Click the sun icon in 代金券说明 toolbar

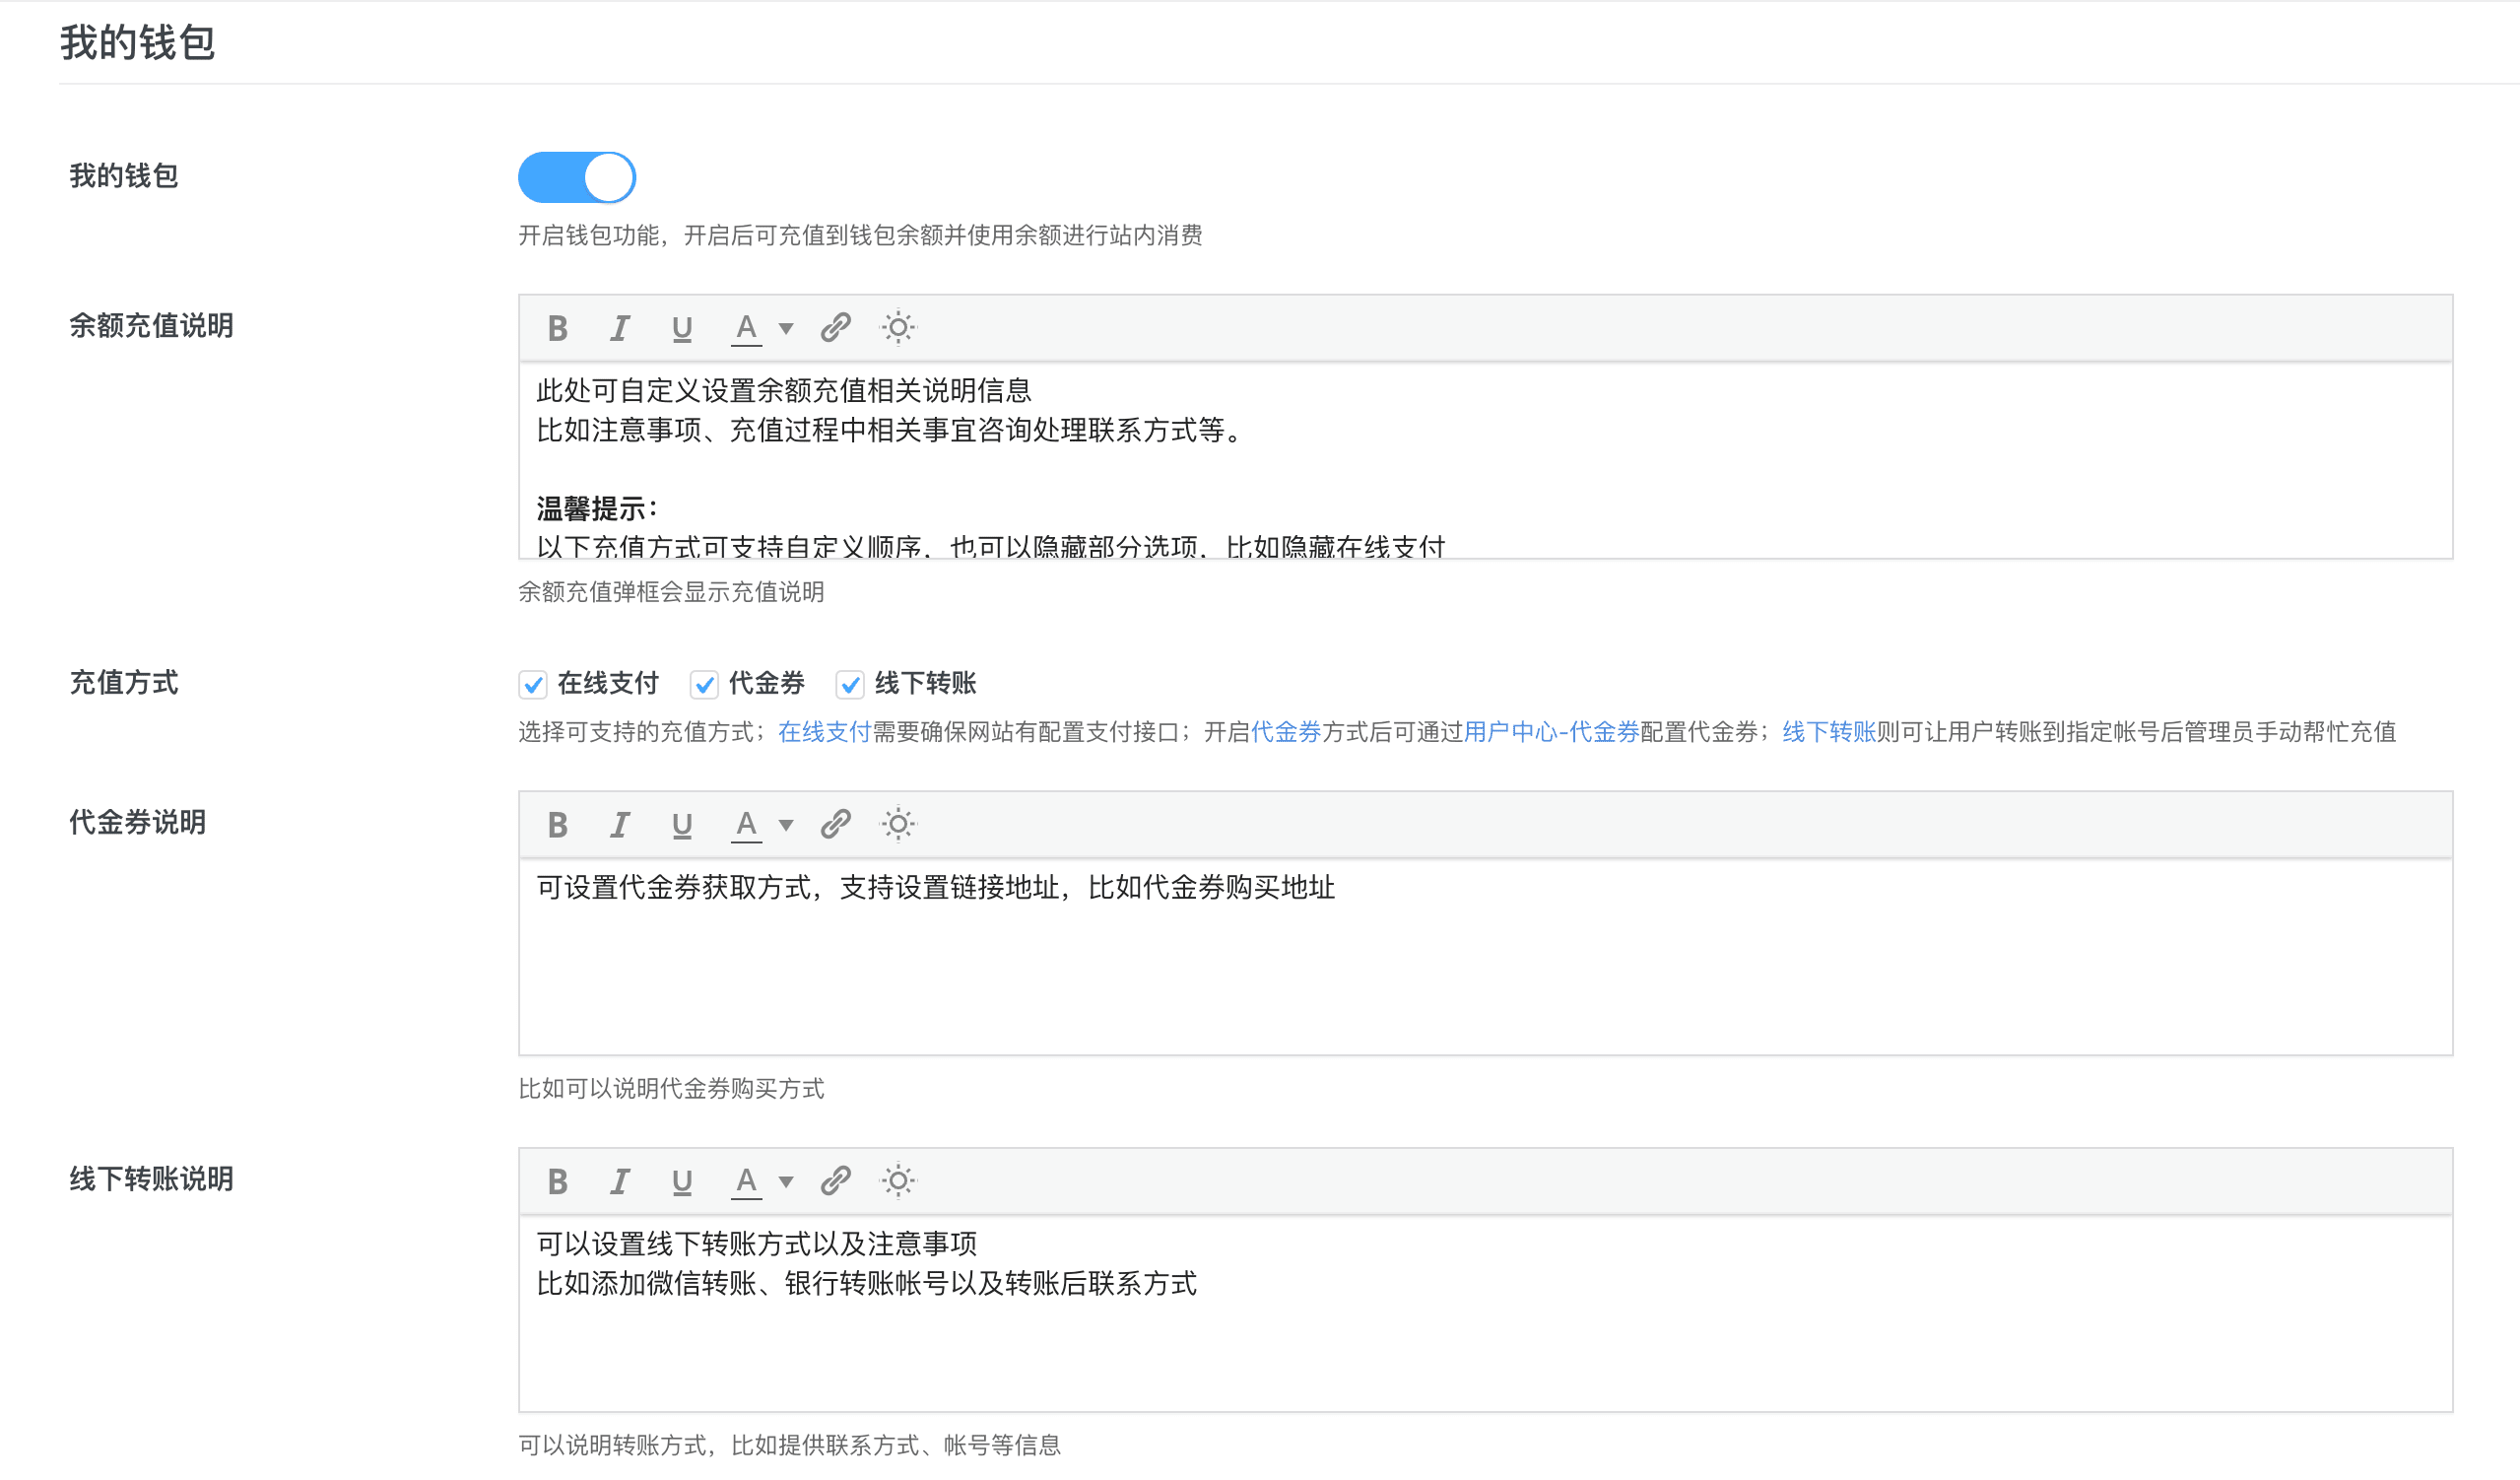[x=898, y=825]
